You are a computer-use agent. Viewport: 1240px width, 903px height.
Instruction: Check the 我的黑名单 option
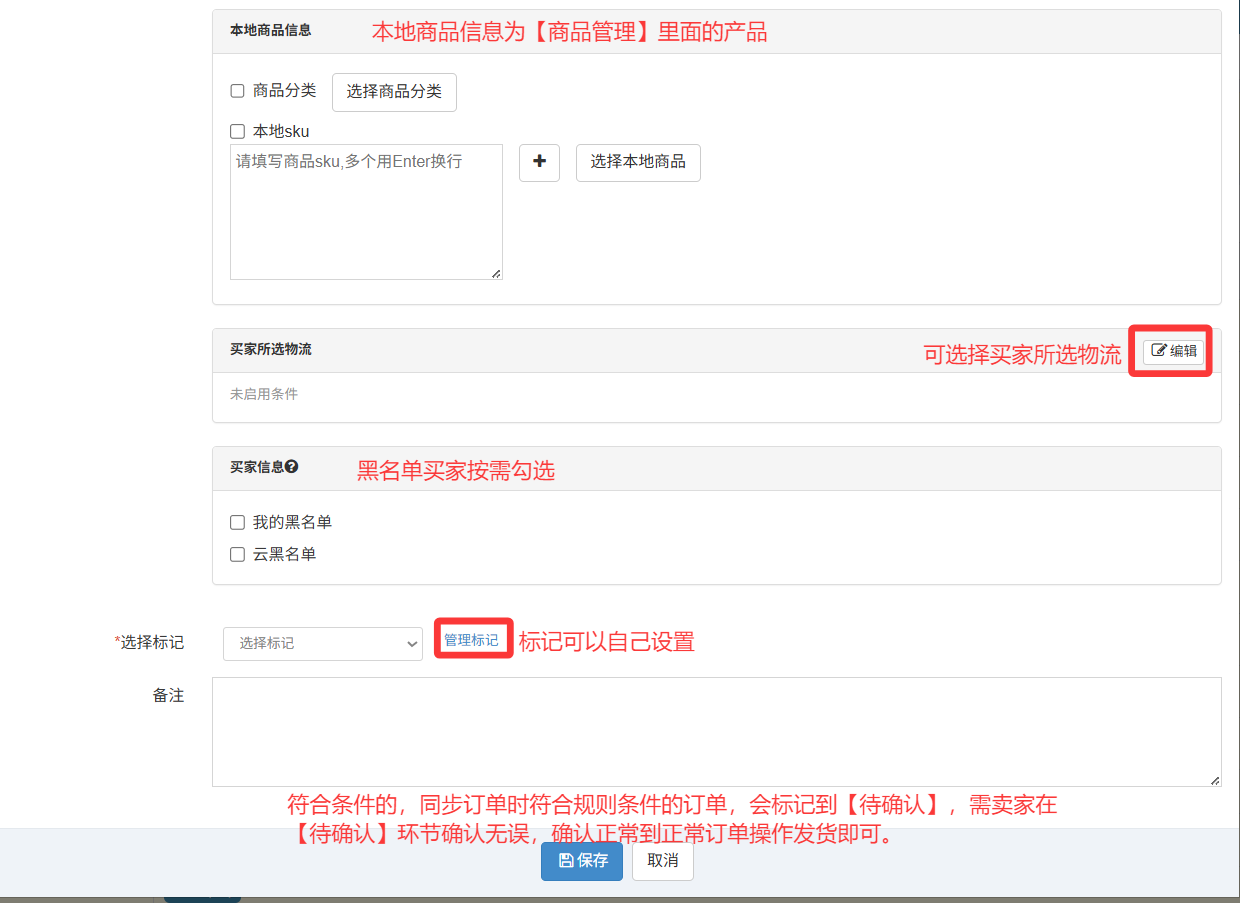coord(238,522)
